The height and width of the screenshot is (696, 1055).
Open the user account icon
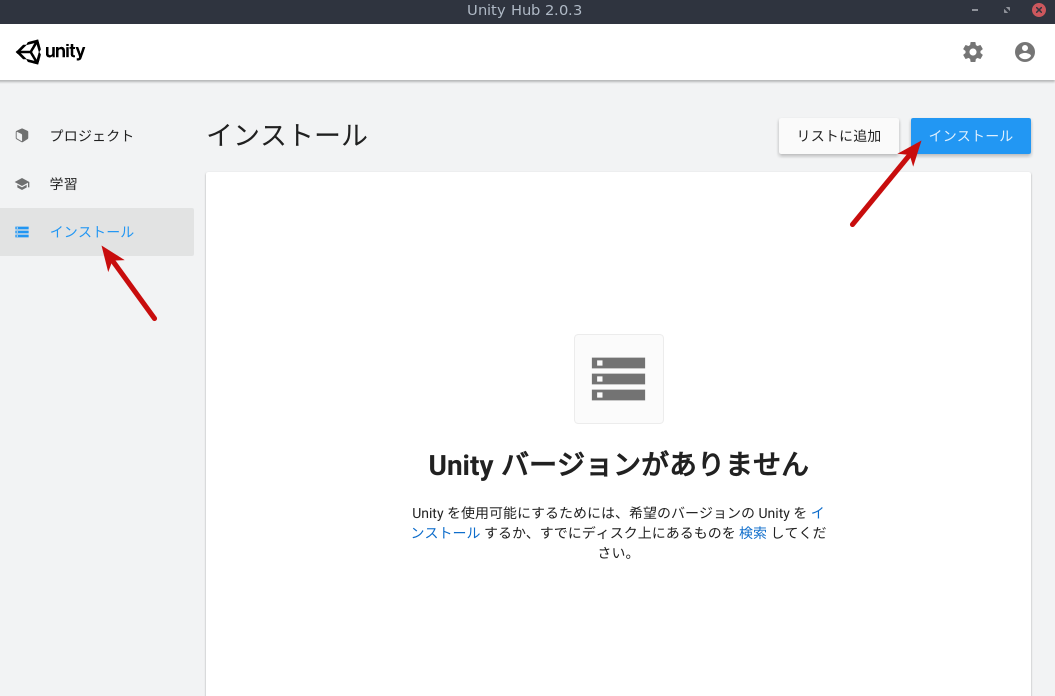pos(1024,52)
